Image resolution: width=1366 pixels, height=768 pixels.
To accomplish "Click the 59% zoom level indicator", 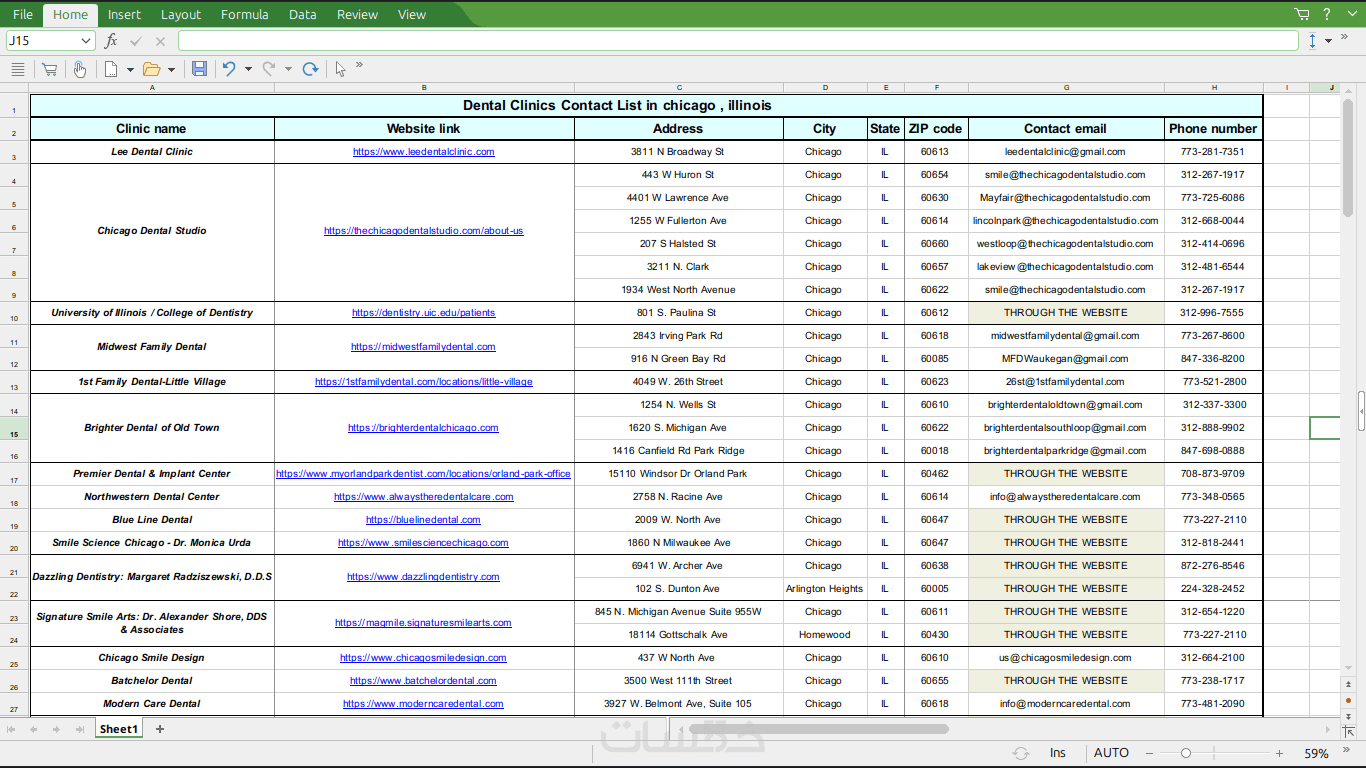I will pos(1316,753).
